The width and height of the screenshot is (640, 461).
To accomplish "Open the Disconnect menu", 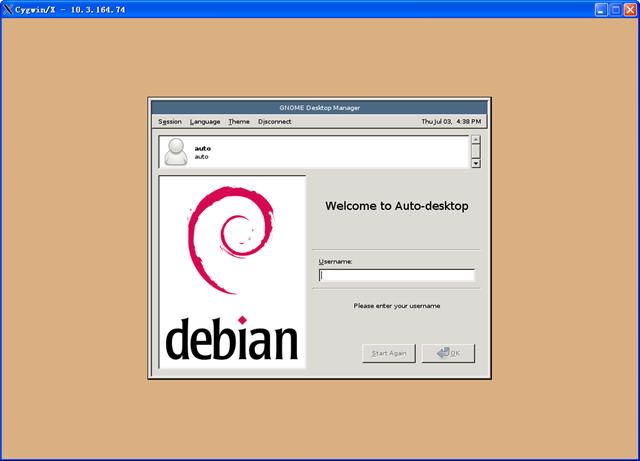I will point(274,122).
